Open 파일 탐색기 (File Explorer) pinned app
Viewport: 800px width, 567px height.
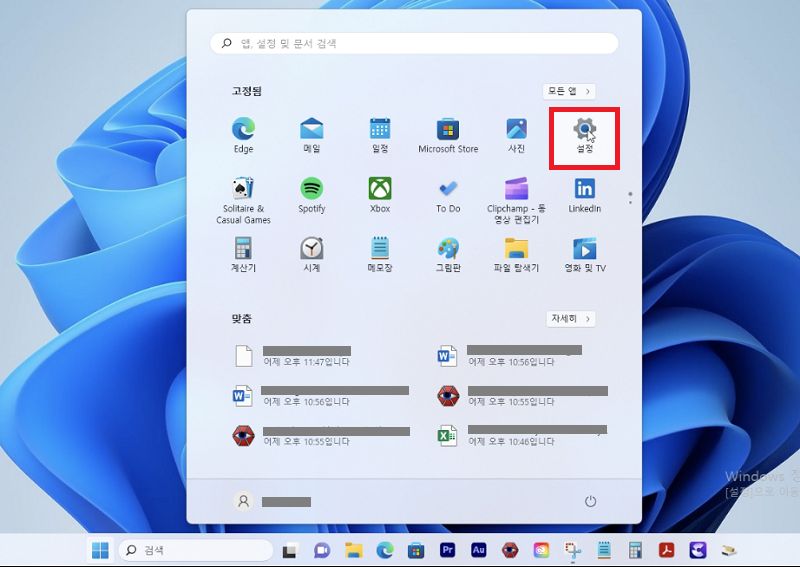tap(516, 255)
